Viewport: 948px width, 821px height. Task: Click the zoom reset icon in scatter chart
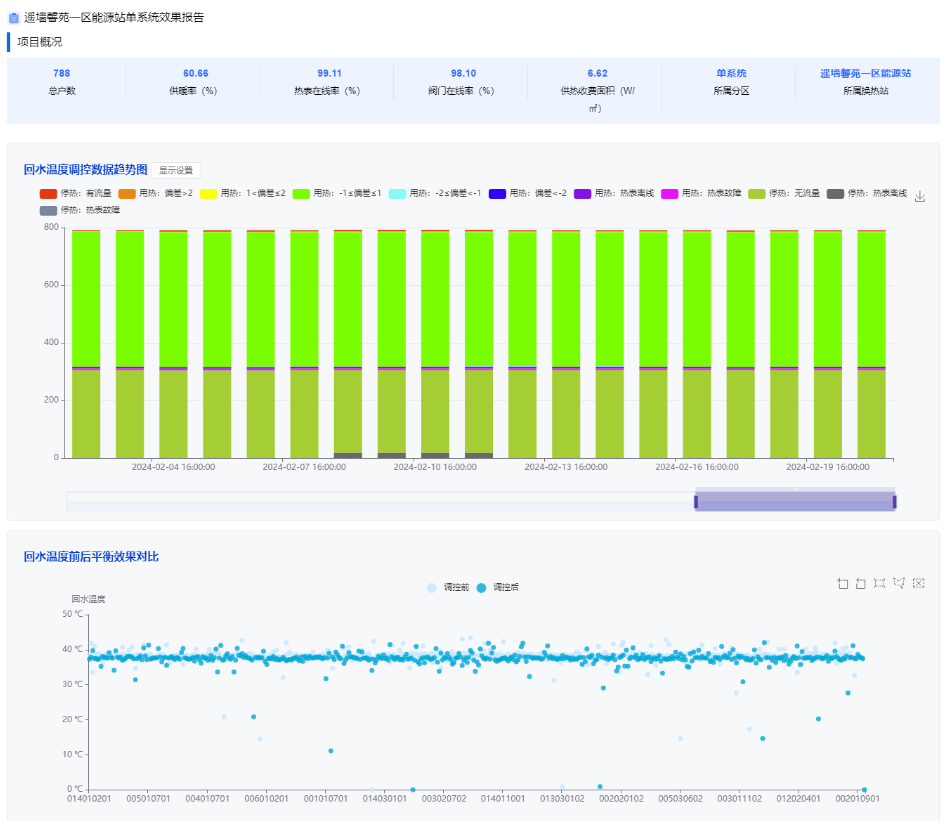[x=861, y=583]
